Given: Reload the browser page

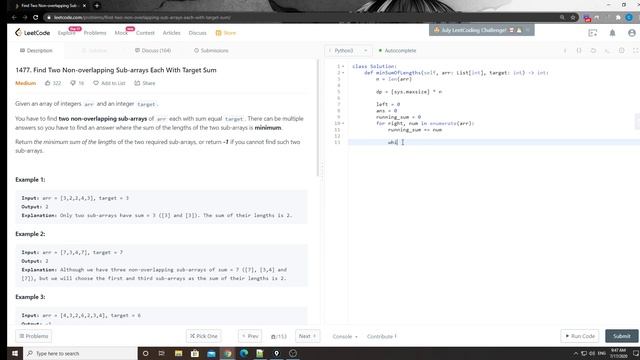Looking at the screenshot, I should click(36, 18).
